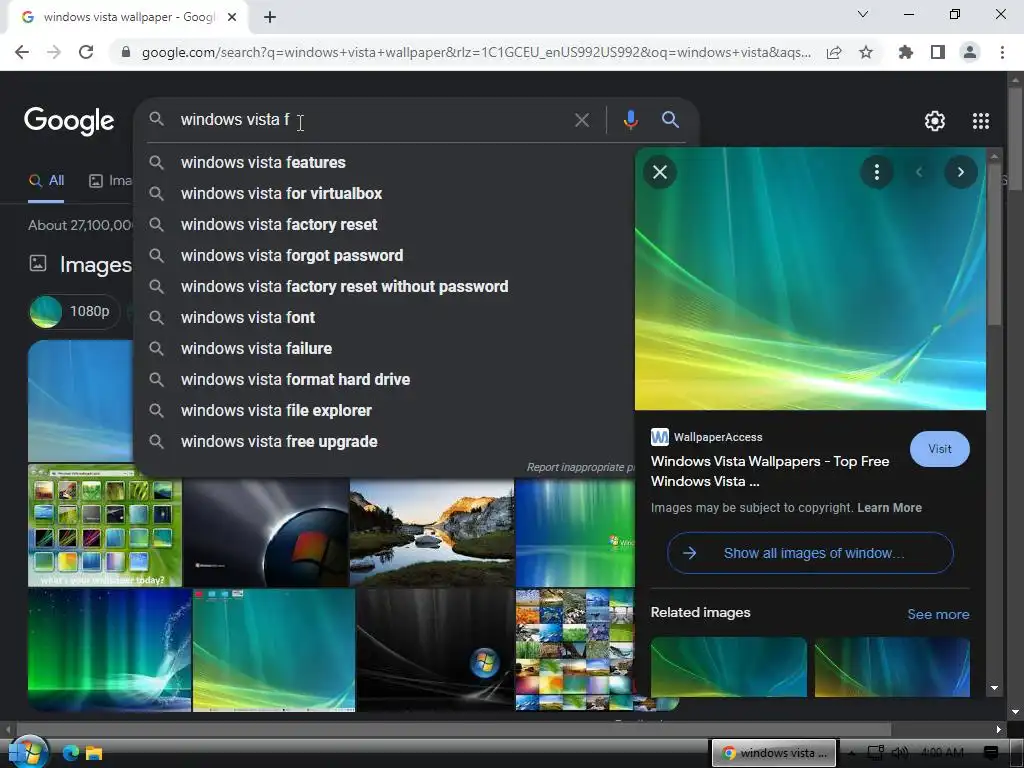Click the page horizontal scrollbar

pos(454,729)
